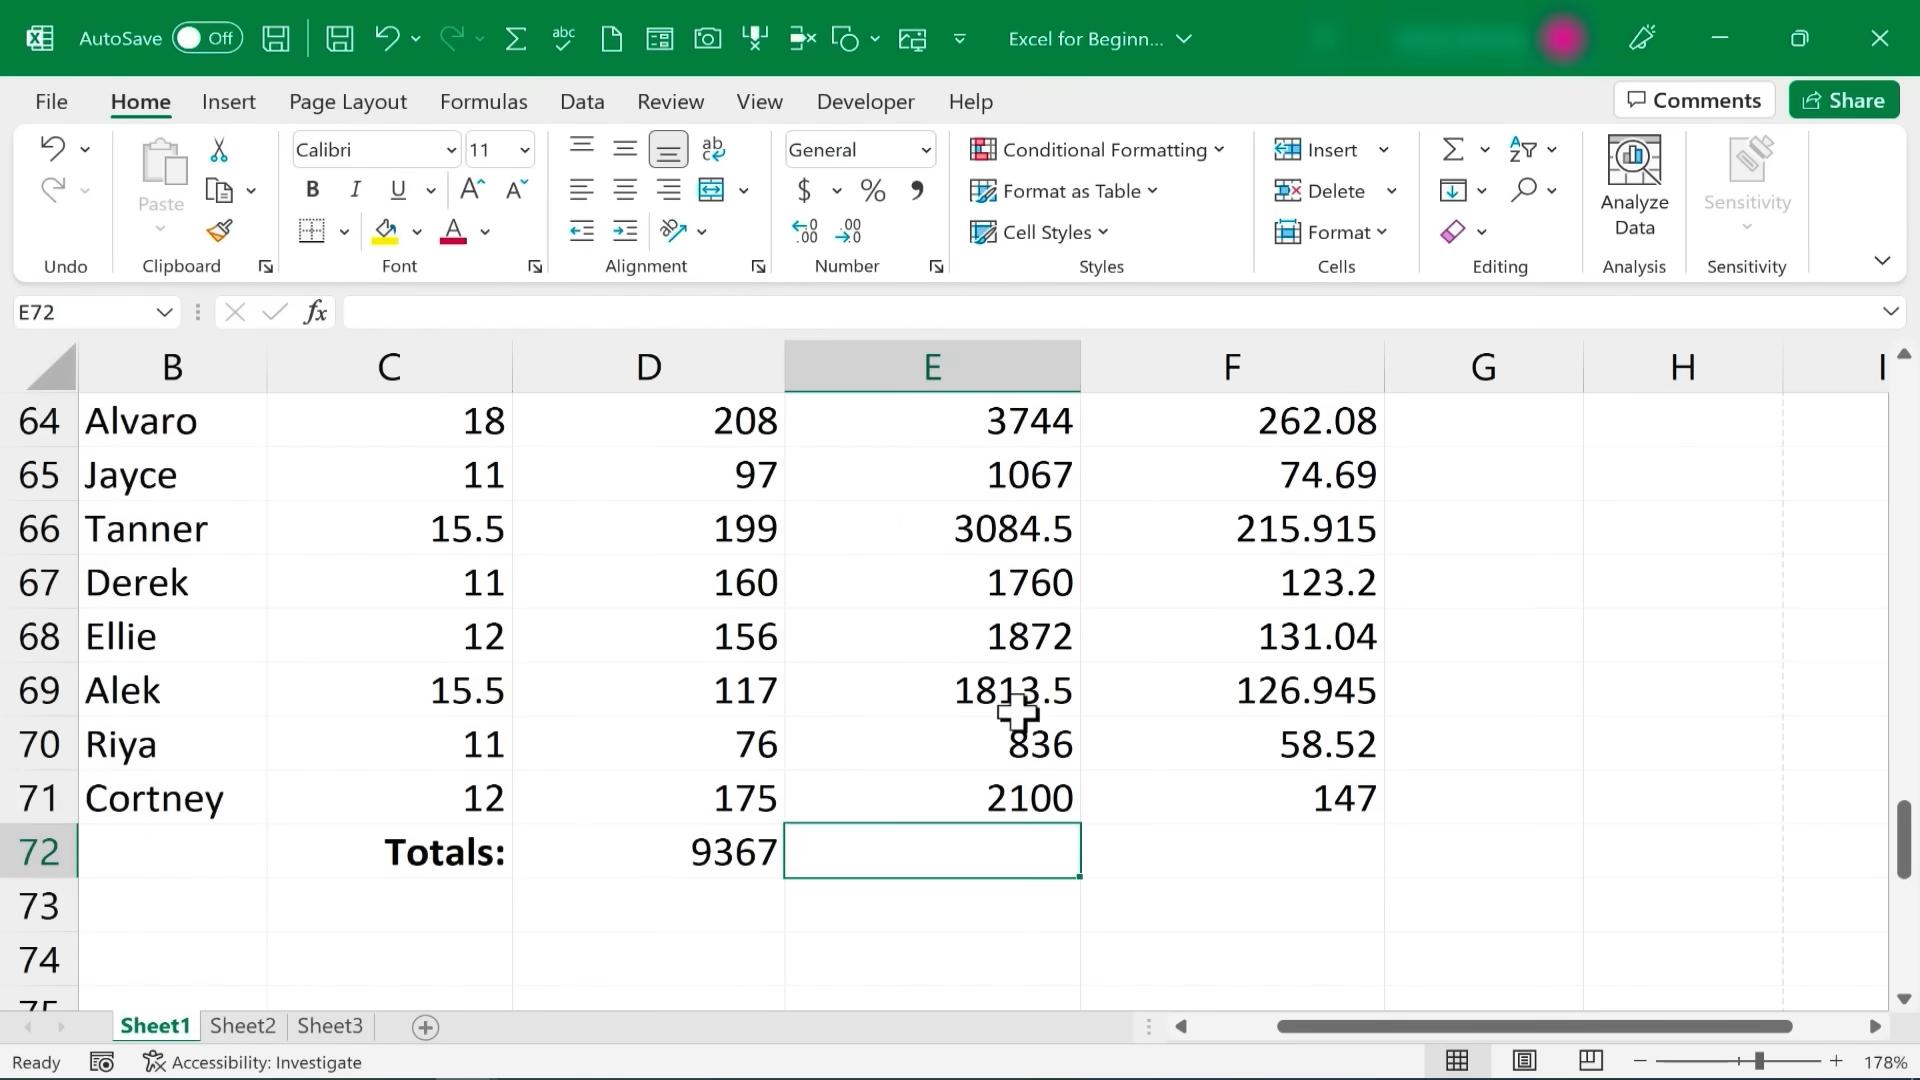Viewport: 1920px width, 1080px height.
Task: Apply Comma Style format
Action: tap(917, 190)
